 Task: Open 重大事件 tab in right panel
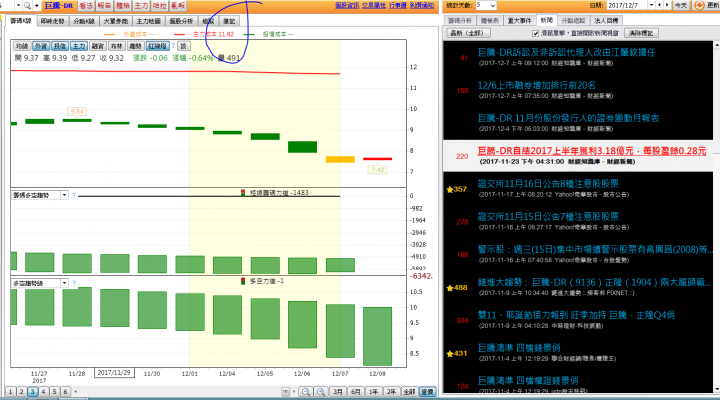pos(519,21)
